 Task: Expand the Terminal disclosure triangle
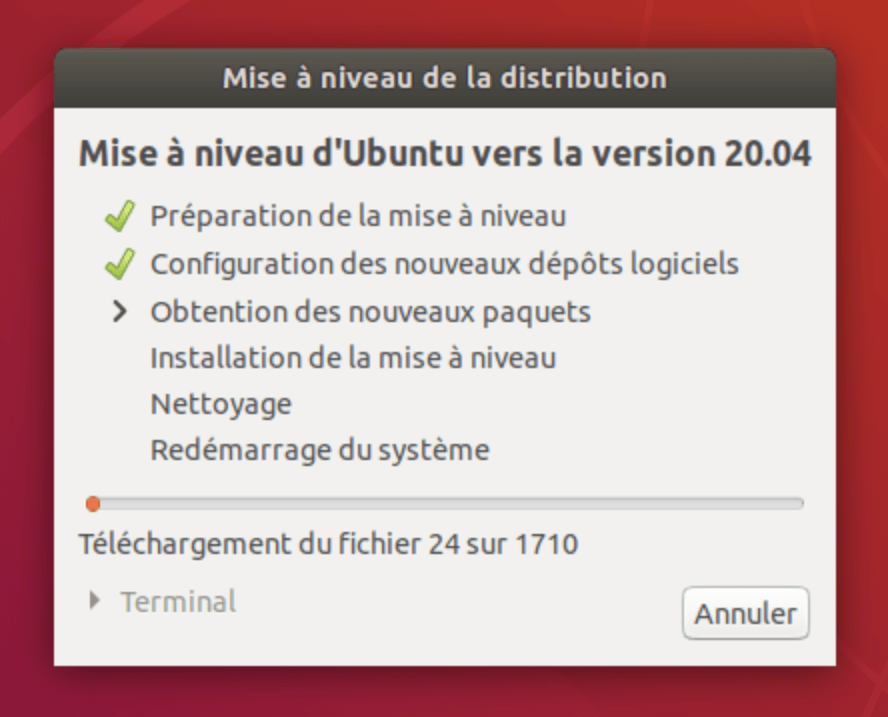[x=95, y=601]
